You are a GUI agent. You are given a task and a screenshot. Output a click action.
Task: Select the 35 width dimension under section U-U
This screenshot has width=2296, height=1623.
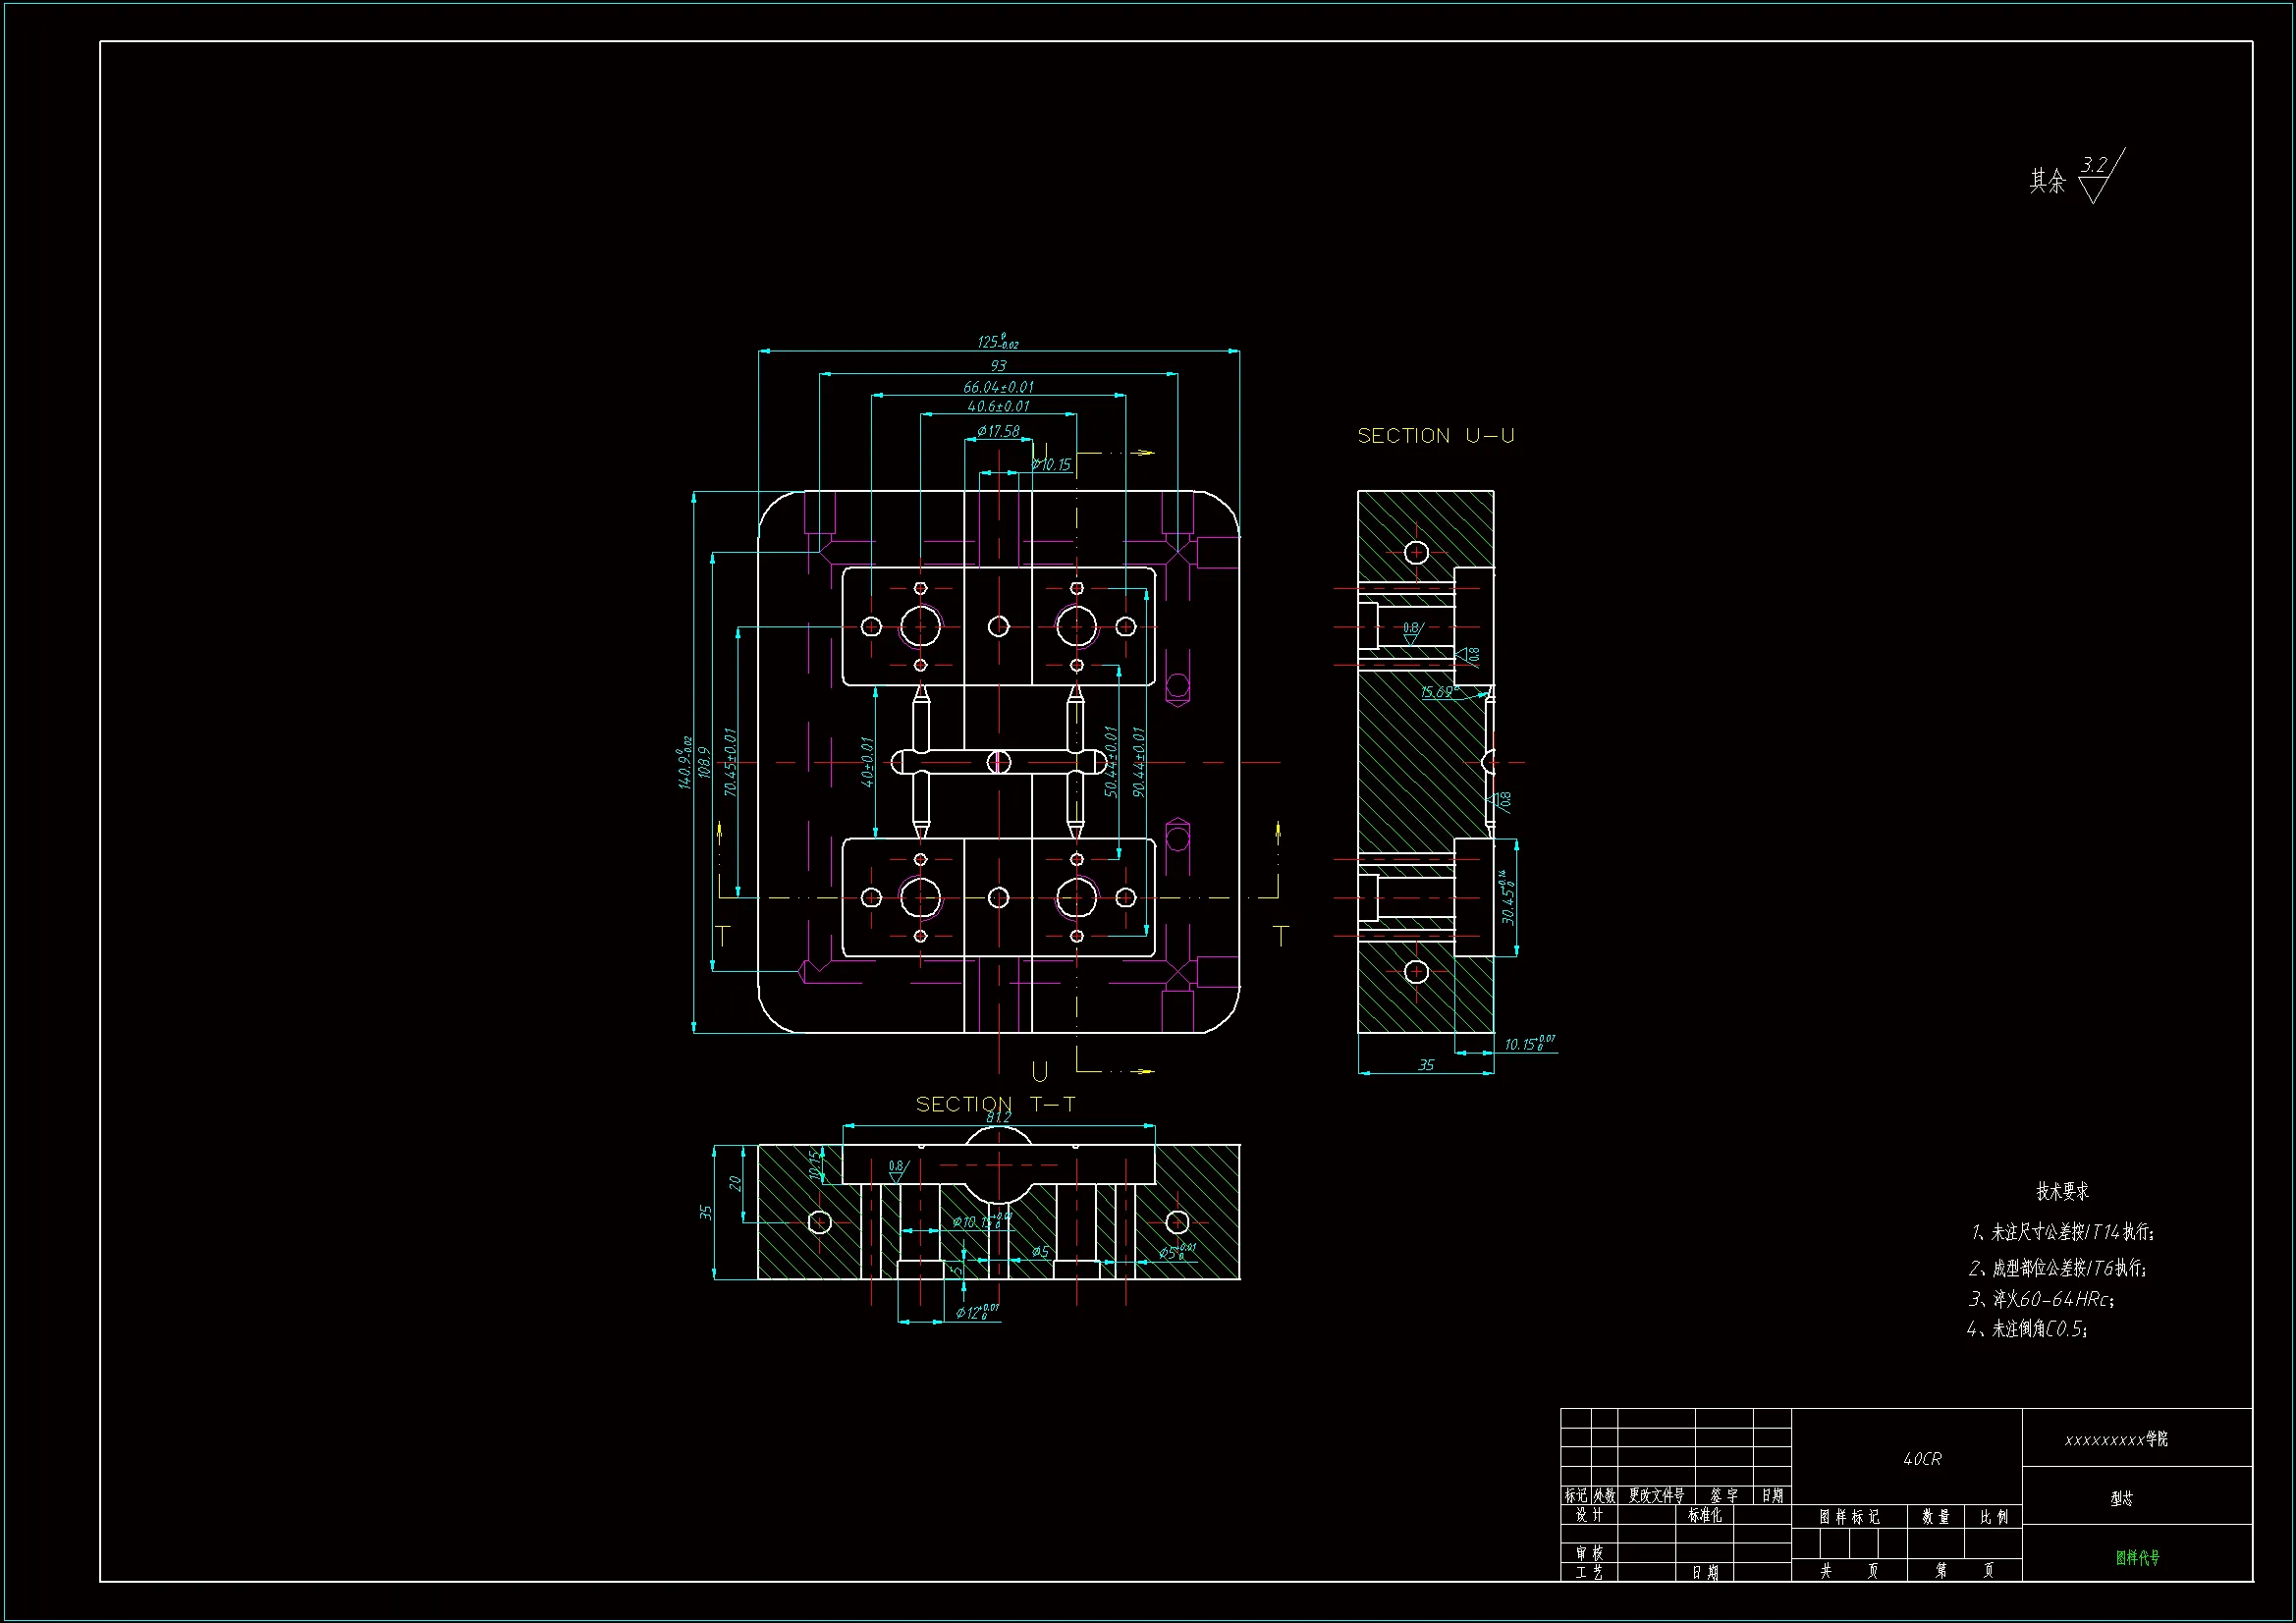(1425, 1065)
